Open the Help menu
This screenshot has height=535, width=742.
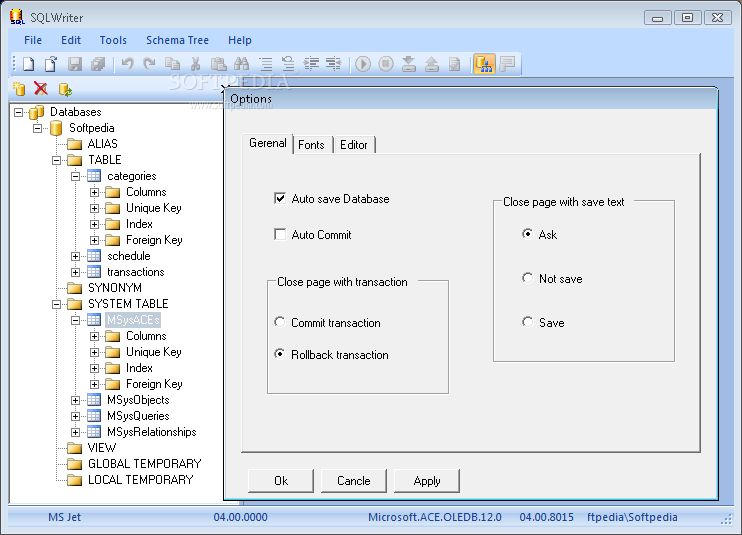tap(240, 40)
